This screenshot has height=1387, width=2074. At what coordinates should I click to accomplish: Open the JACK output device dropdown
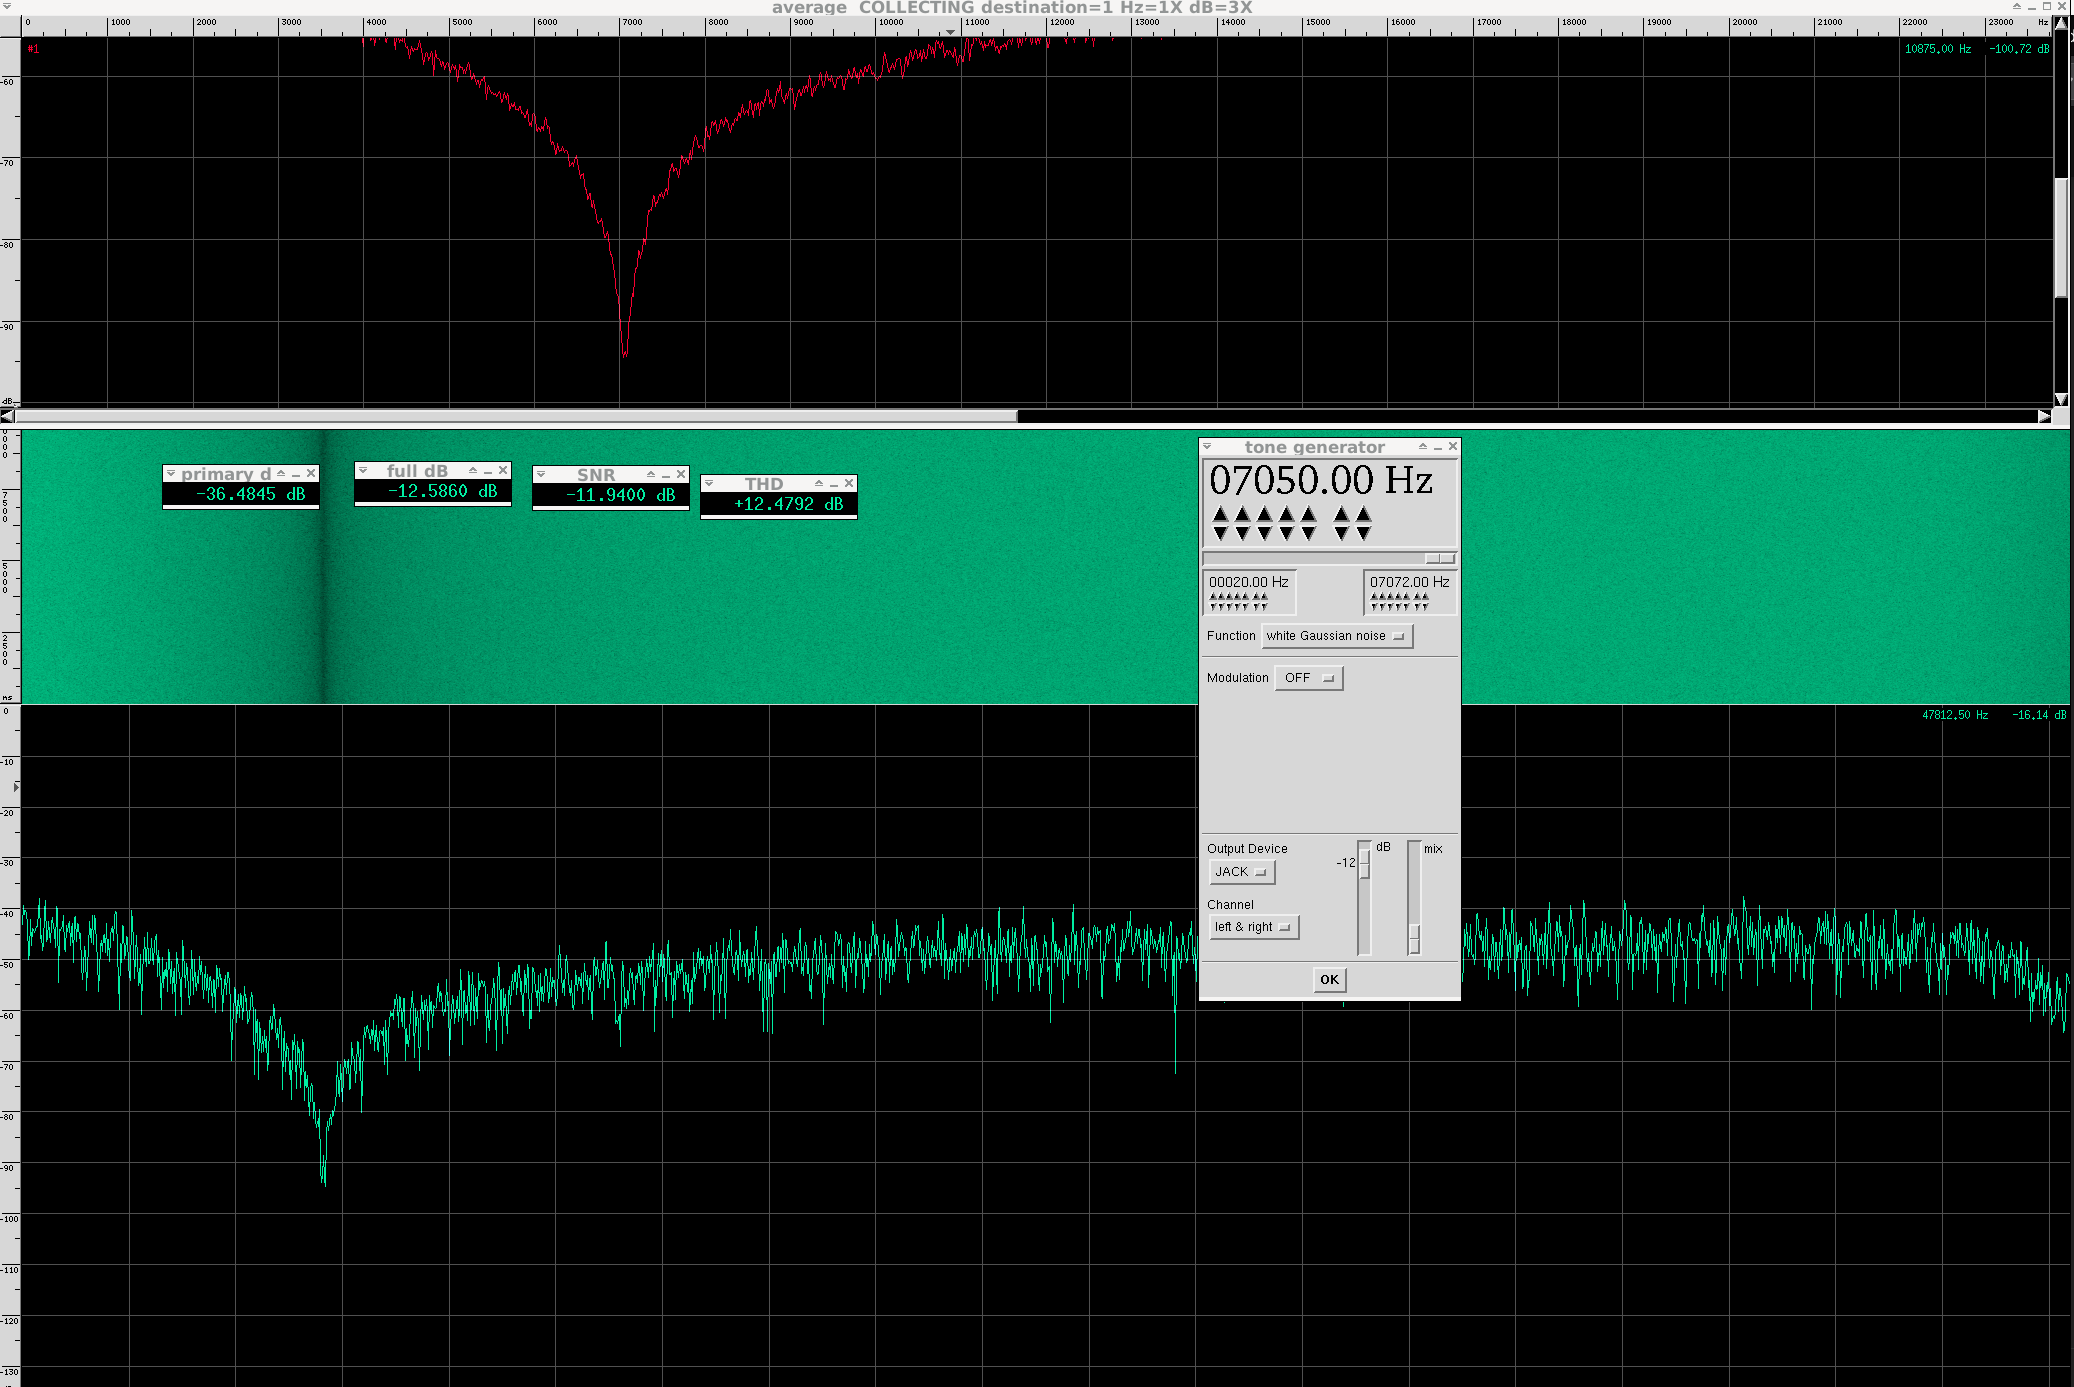tap(1241, 872)
